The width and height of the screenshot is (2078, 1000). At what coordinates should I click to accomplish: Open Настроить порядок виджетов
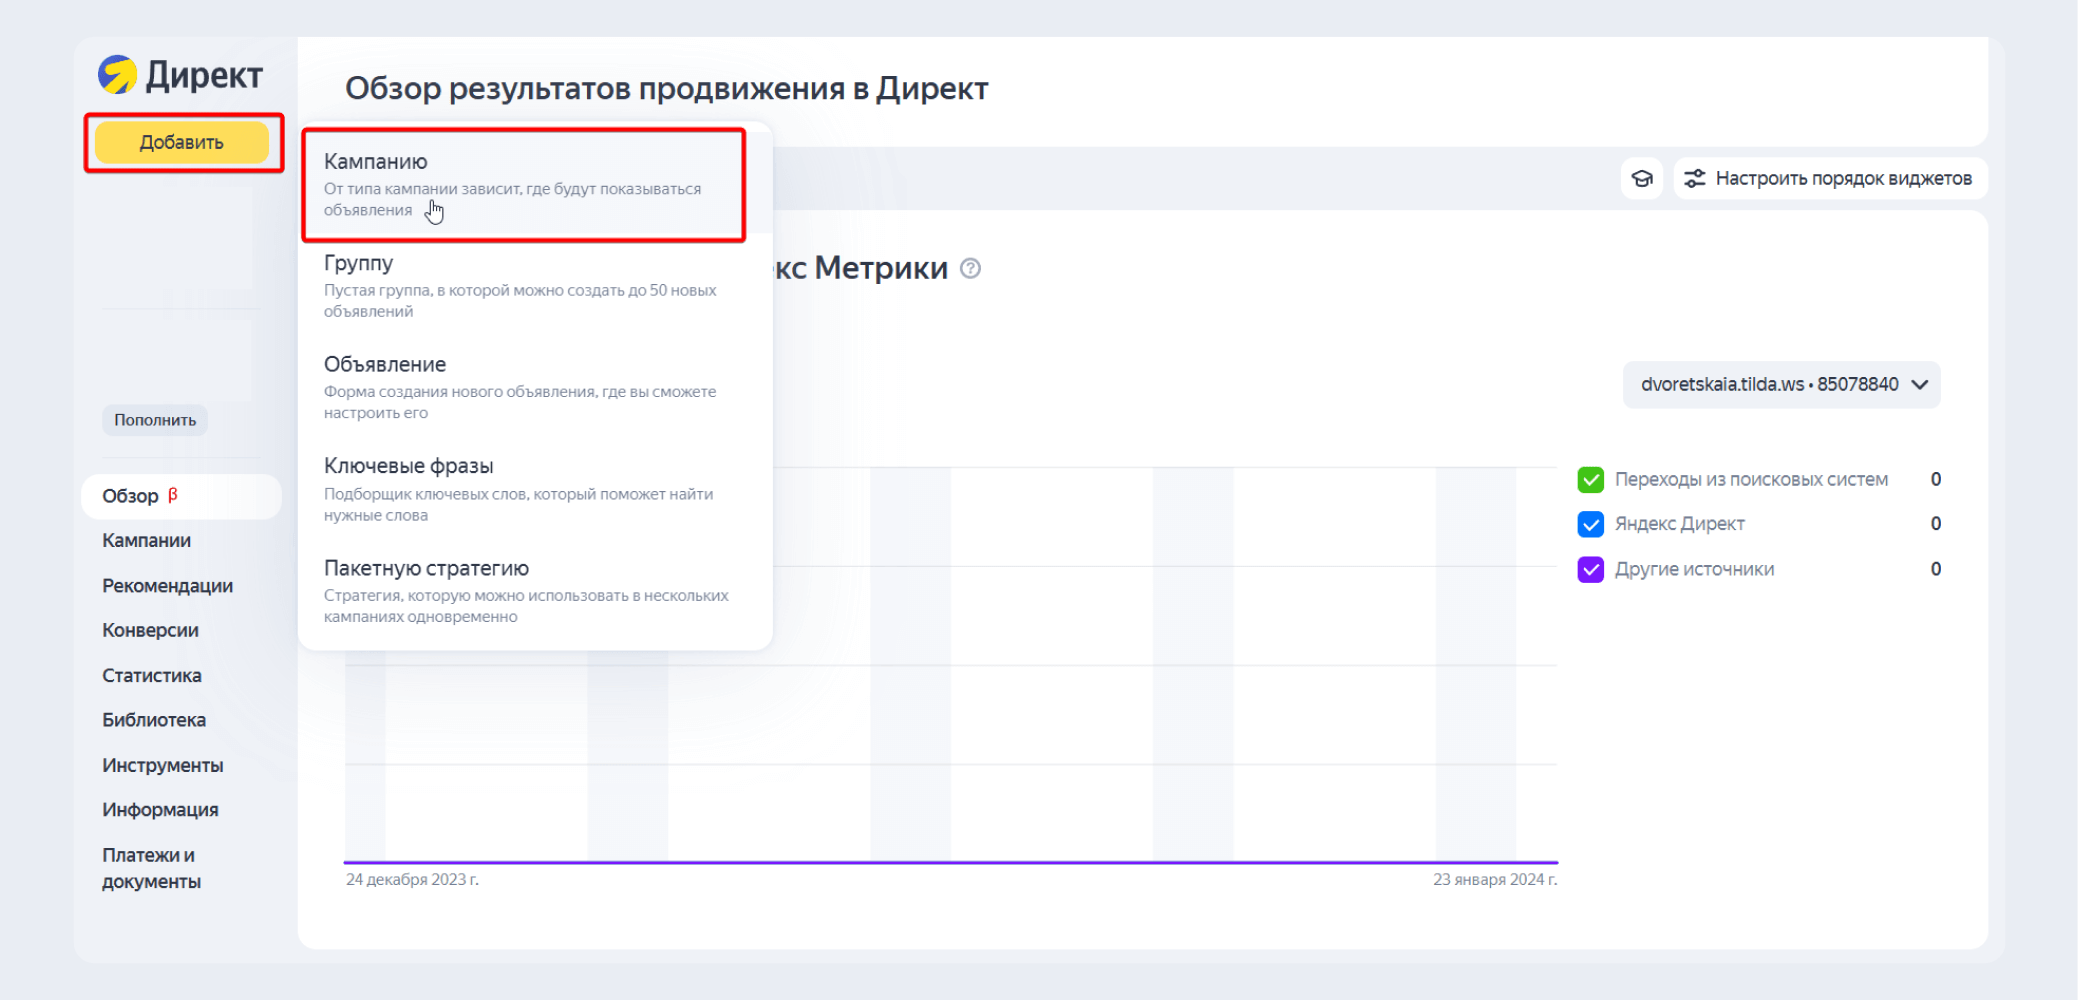(x=1830, y=179)
